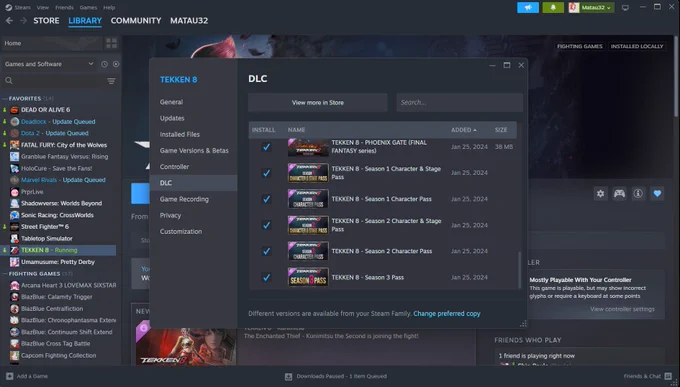Click the Tabletop Simulator game icon
The height and width of the screenshot is (387, 680).
point(14,238)
